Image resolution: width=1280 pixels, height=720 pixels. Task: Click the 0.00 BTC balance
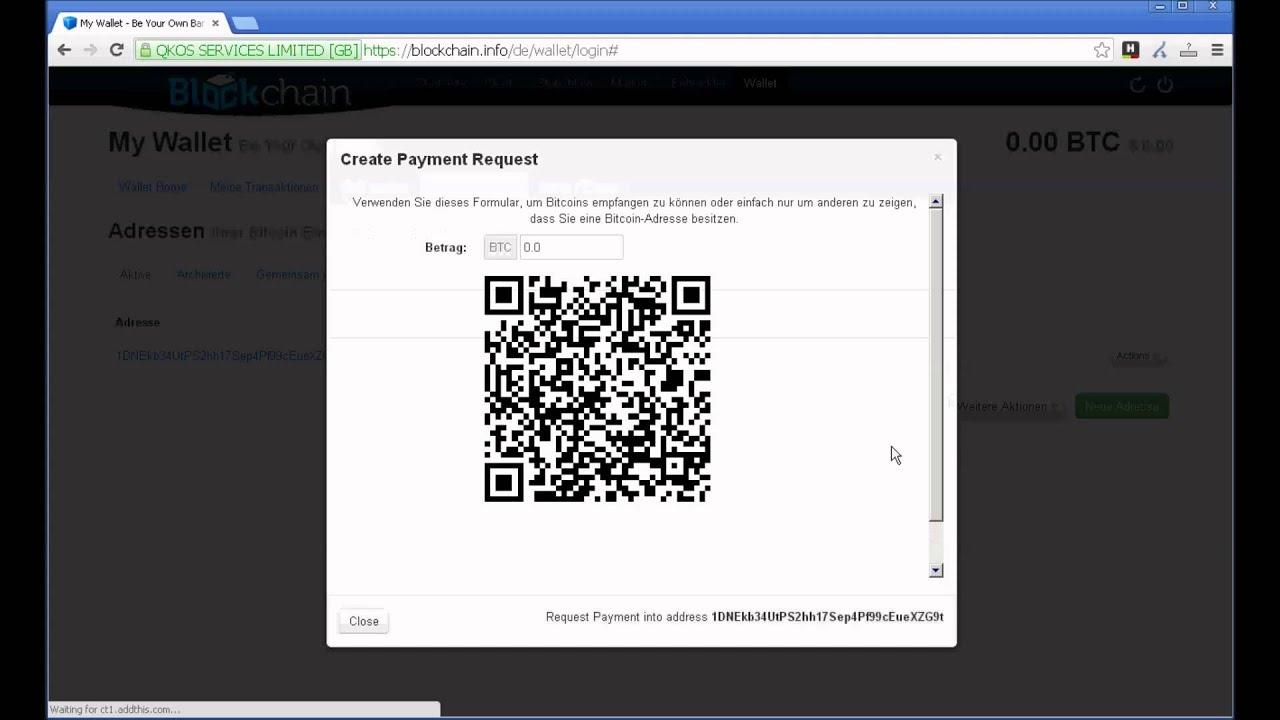(1062, 143)
